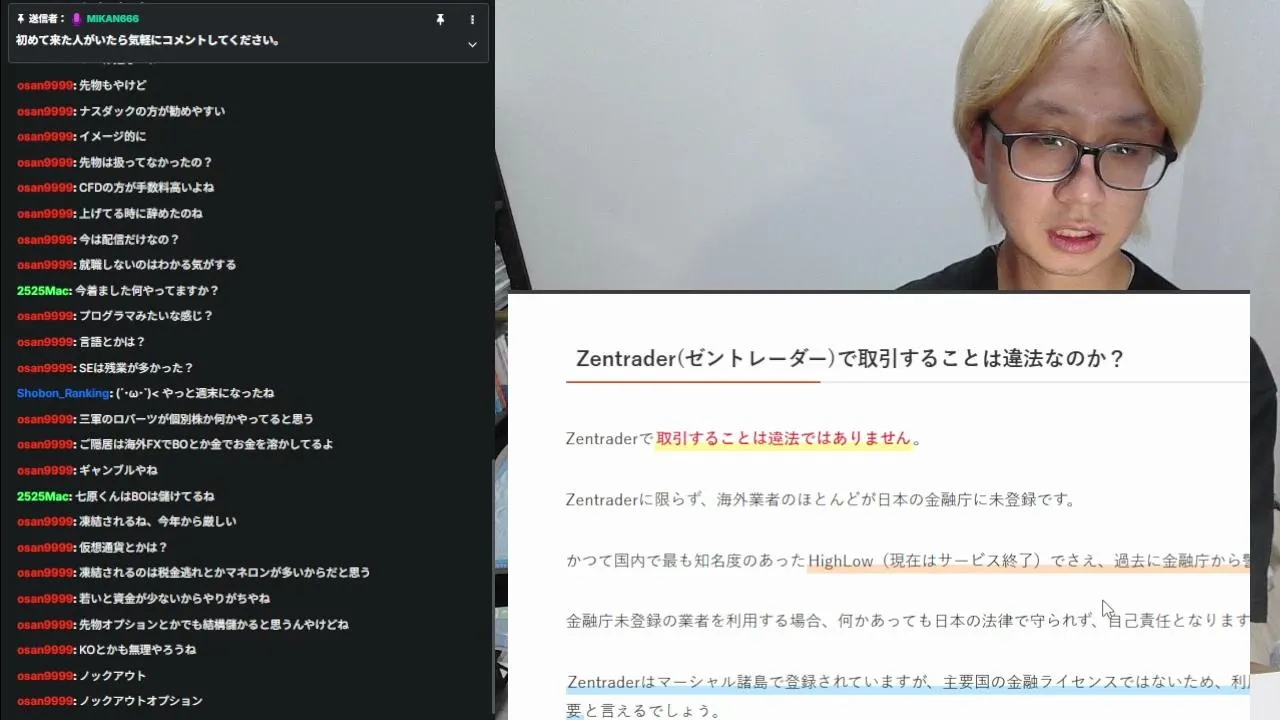The width and height of the screenshot is (1280, 720).
Task: Click the Zentrader heading on the webpage
Action: (851, 358)
